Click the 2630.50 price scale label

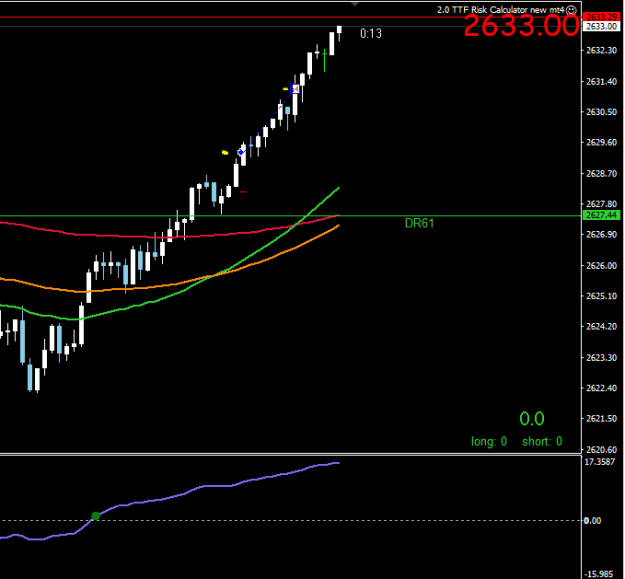point(601,112)
